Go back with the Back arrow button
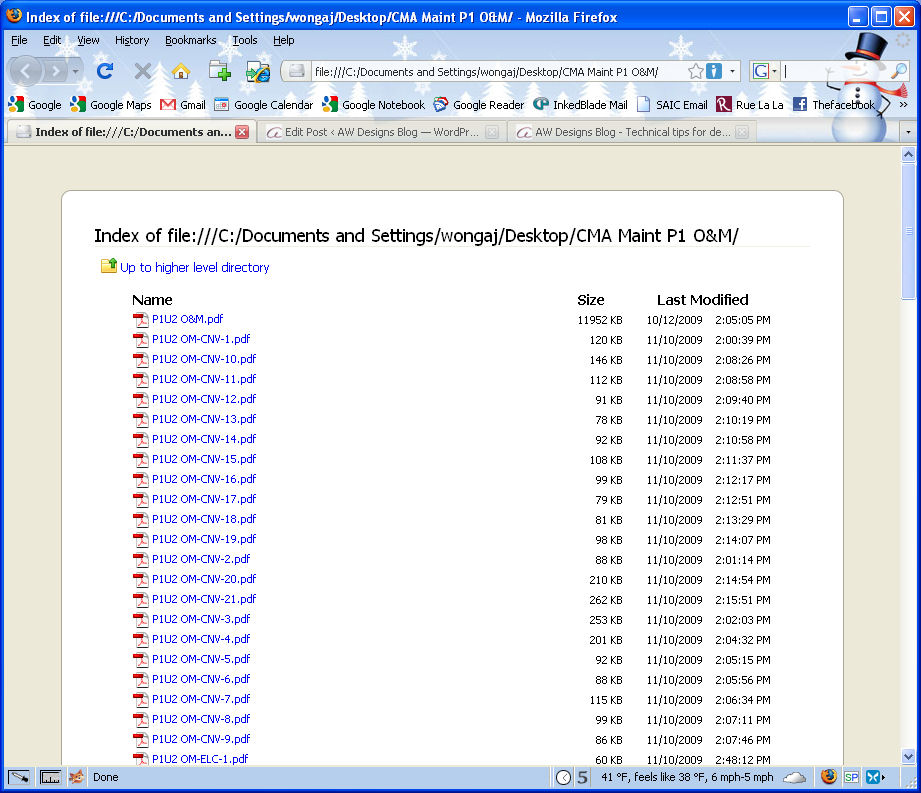921x793 pixels. coord(25,72)
